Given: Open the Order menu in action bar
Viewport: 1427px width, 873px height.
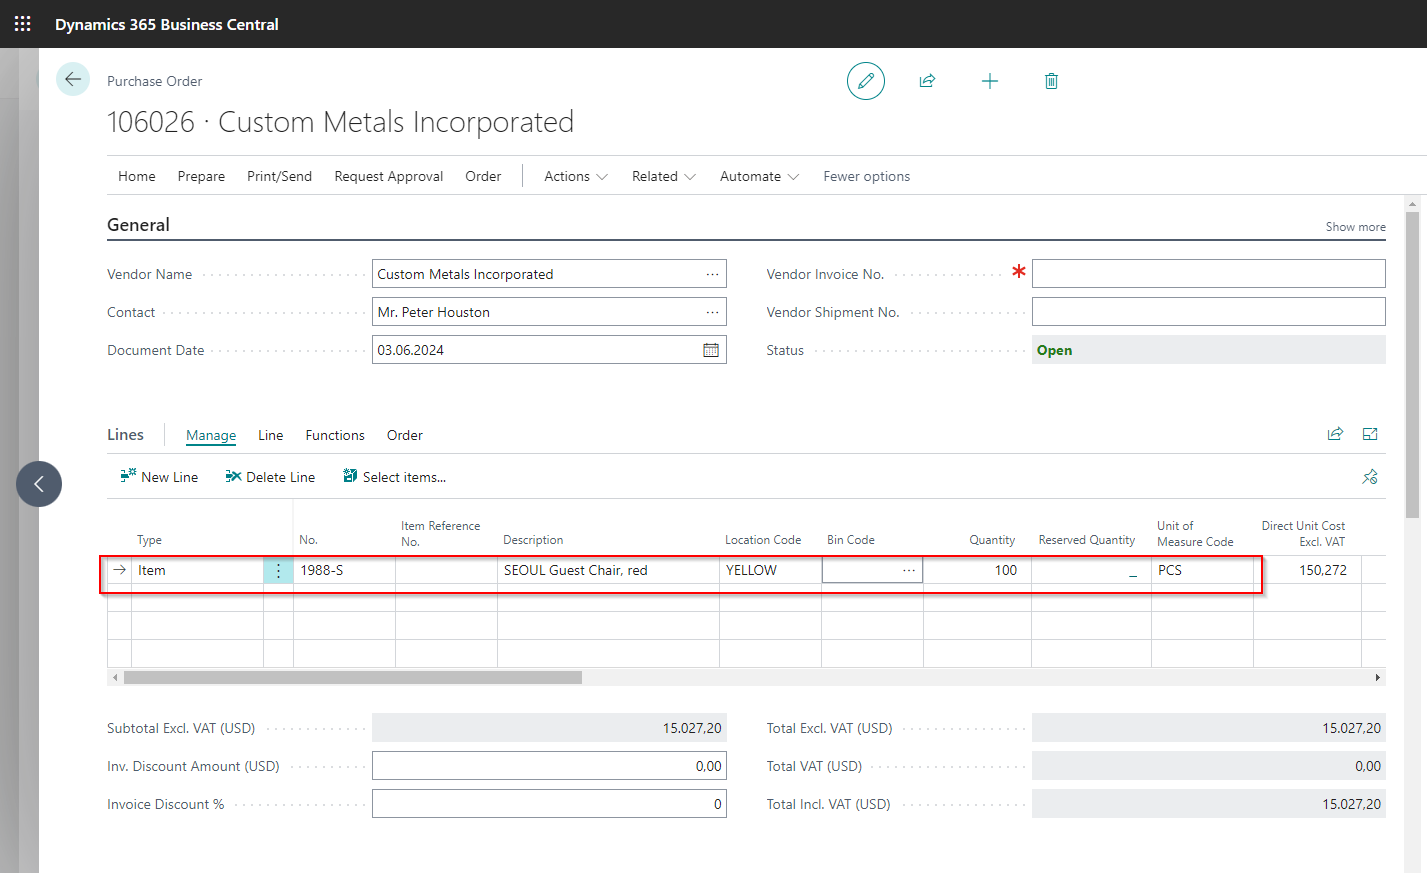Looking at the screenshot, I should click(483, 176).
